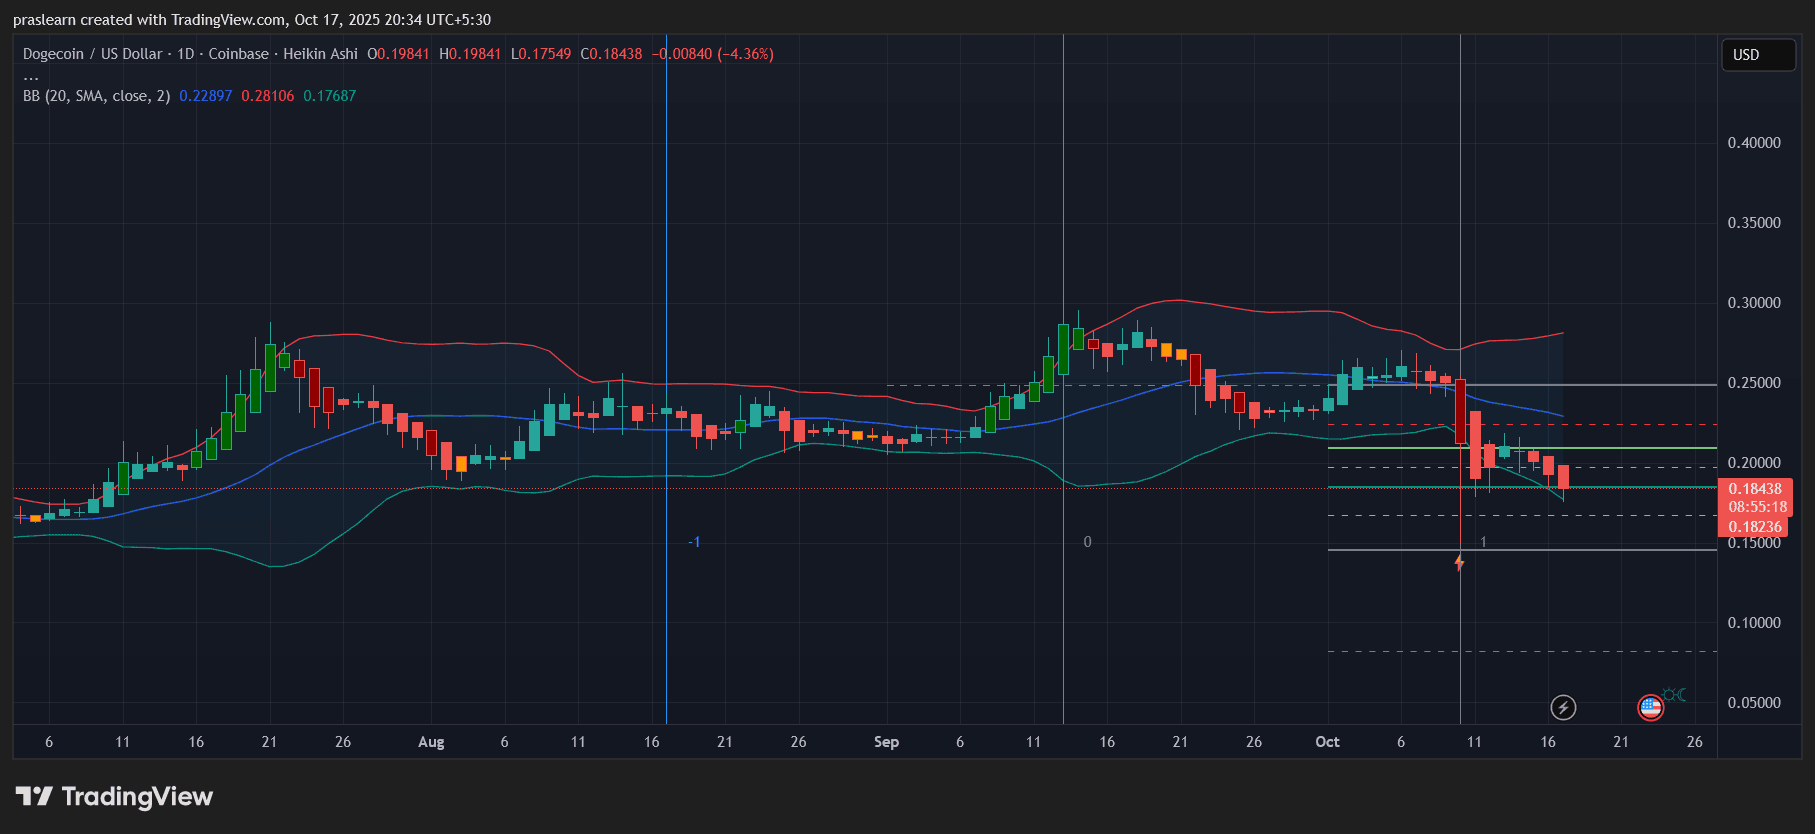This screenshot has height=834, width=1815.
Task: Click the sun and moon icon
Action: point(1675,695)
